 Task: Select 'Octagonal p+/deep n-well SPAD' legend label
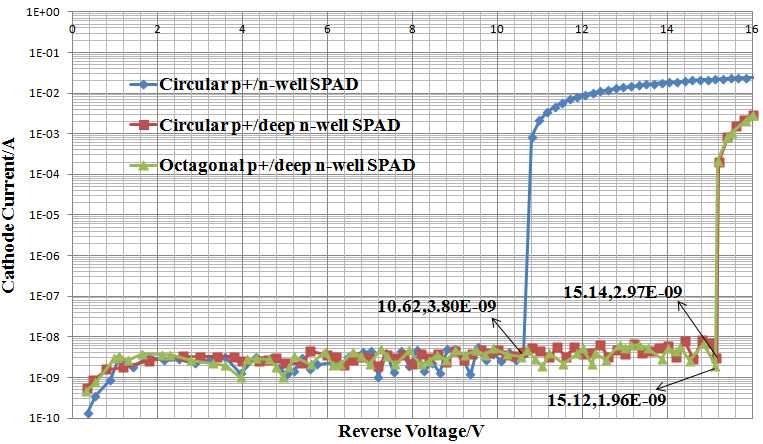pyautogui.click(x=287, y=166)
